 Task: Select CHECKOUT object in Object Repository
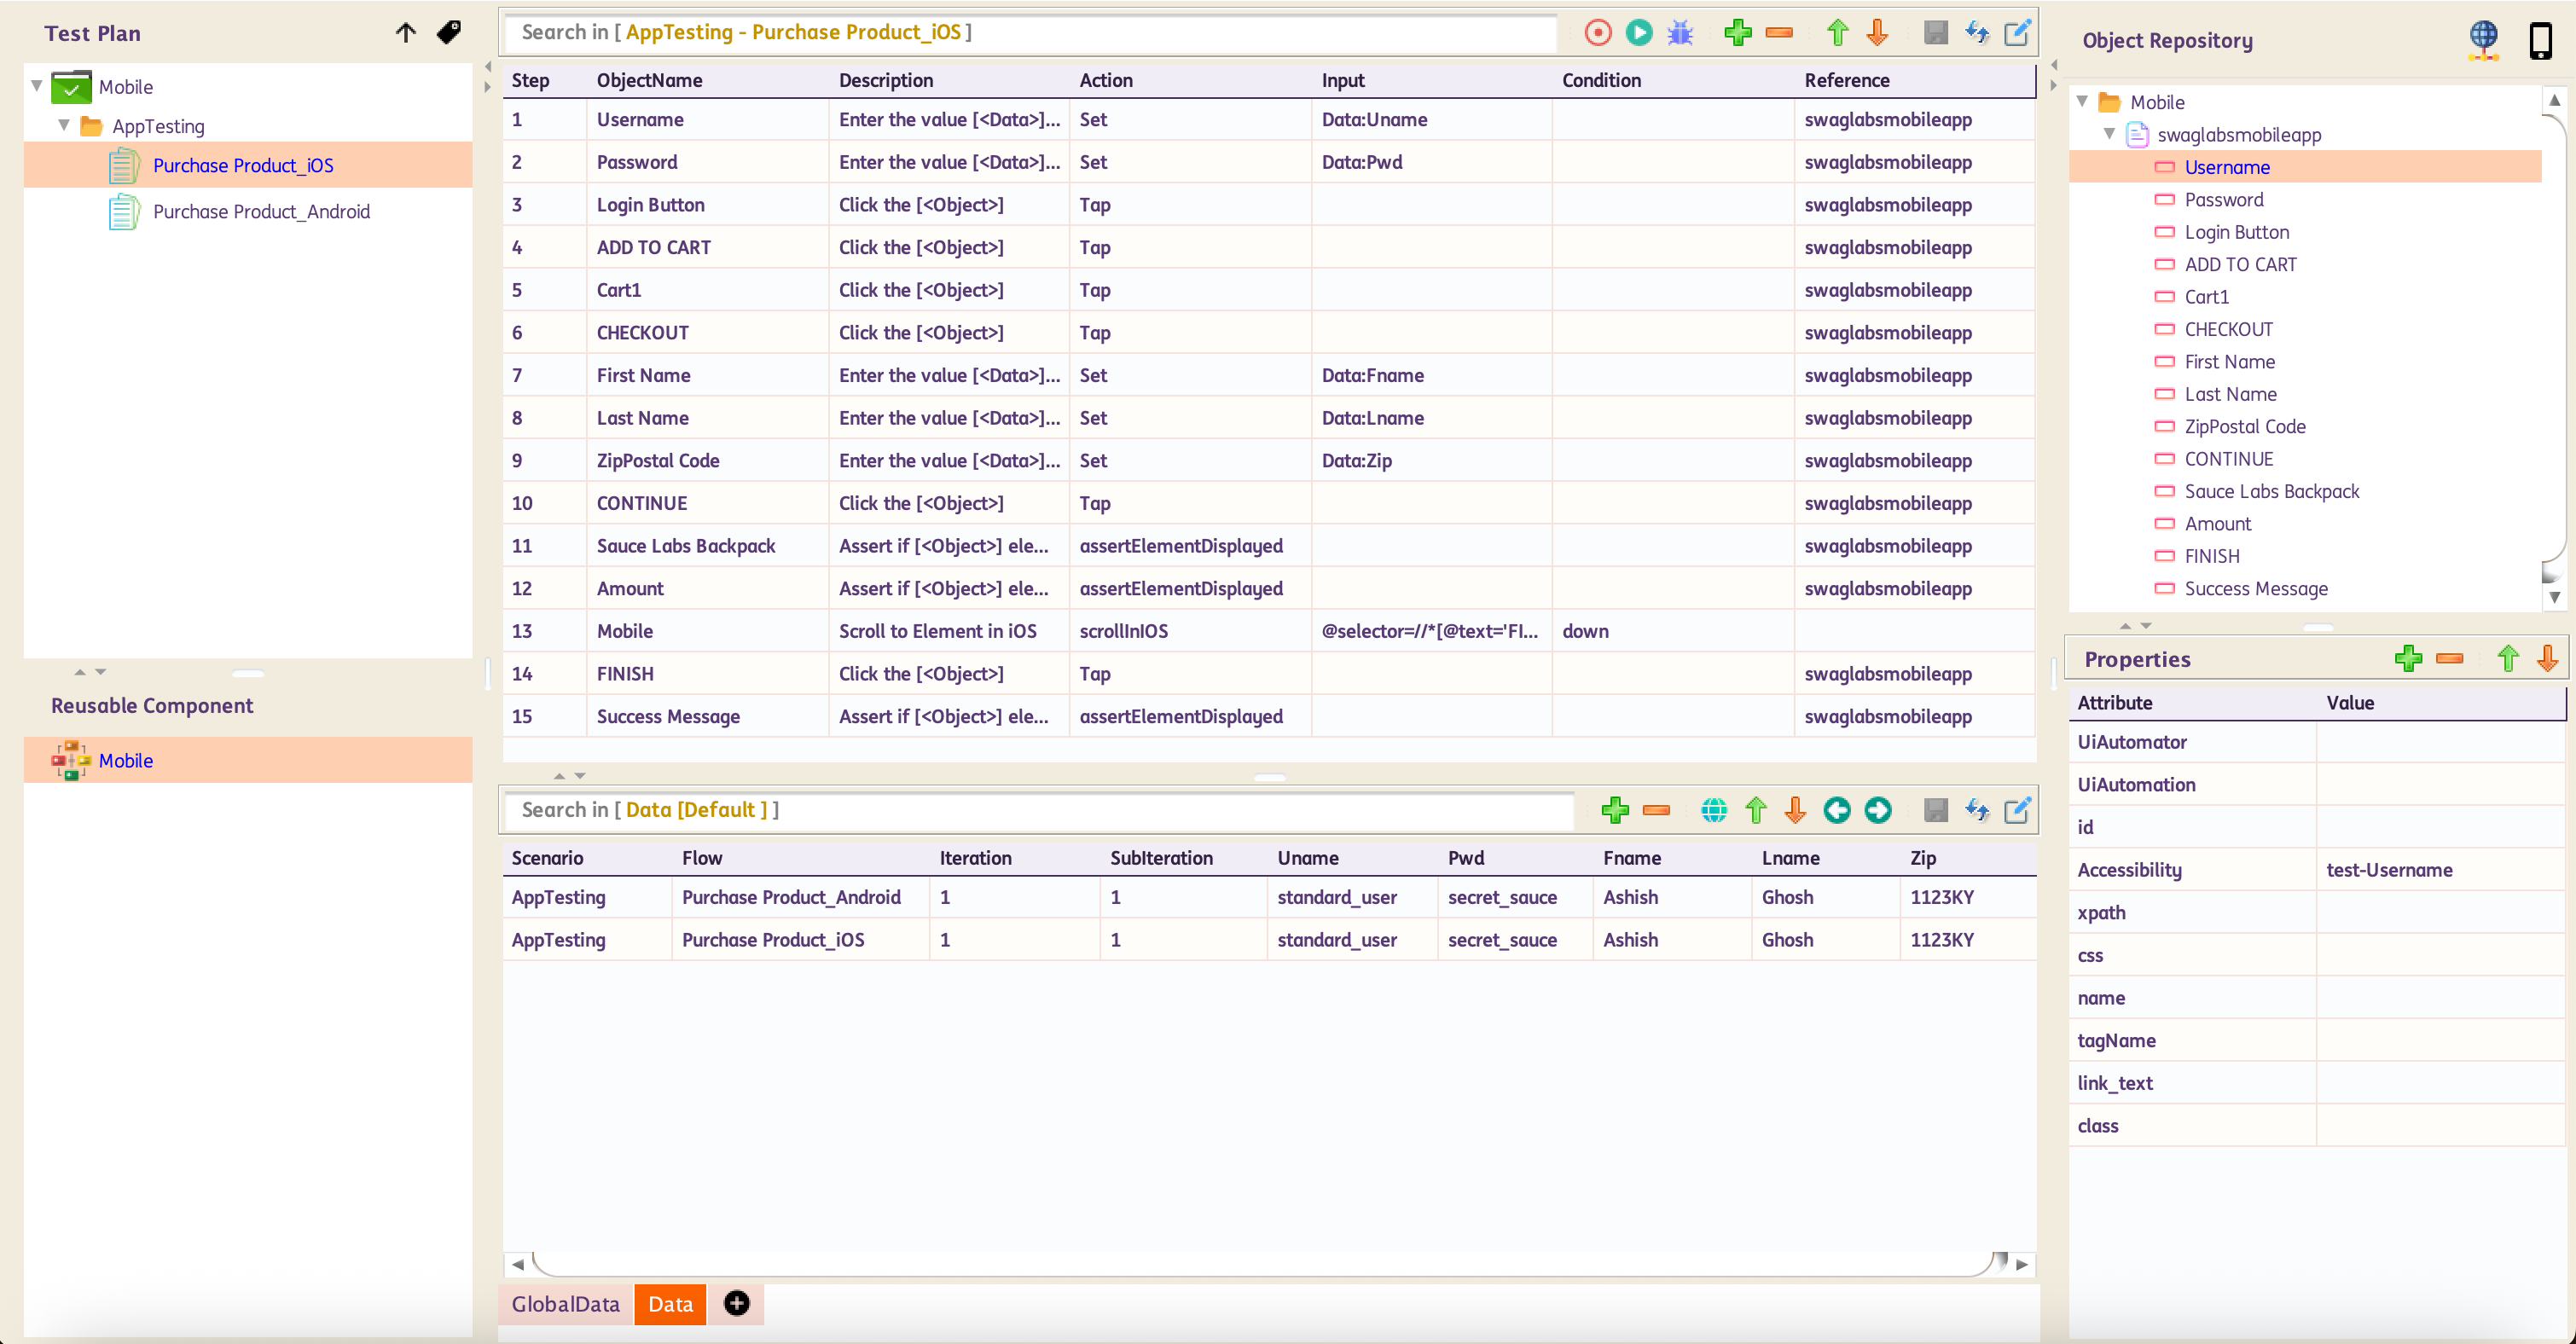(2228, 329)
